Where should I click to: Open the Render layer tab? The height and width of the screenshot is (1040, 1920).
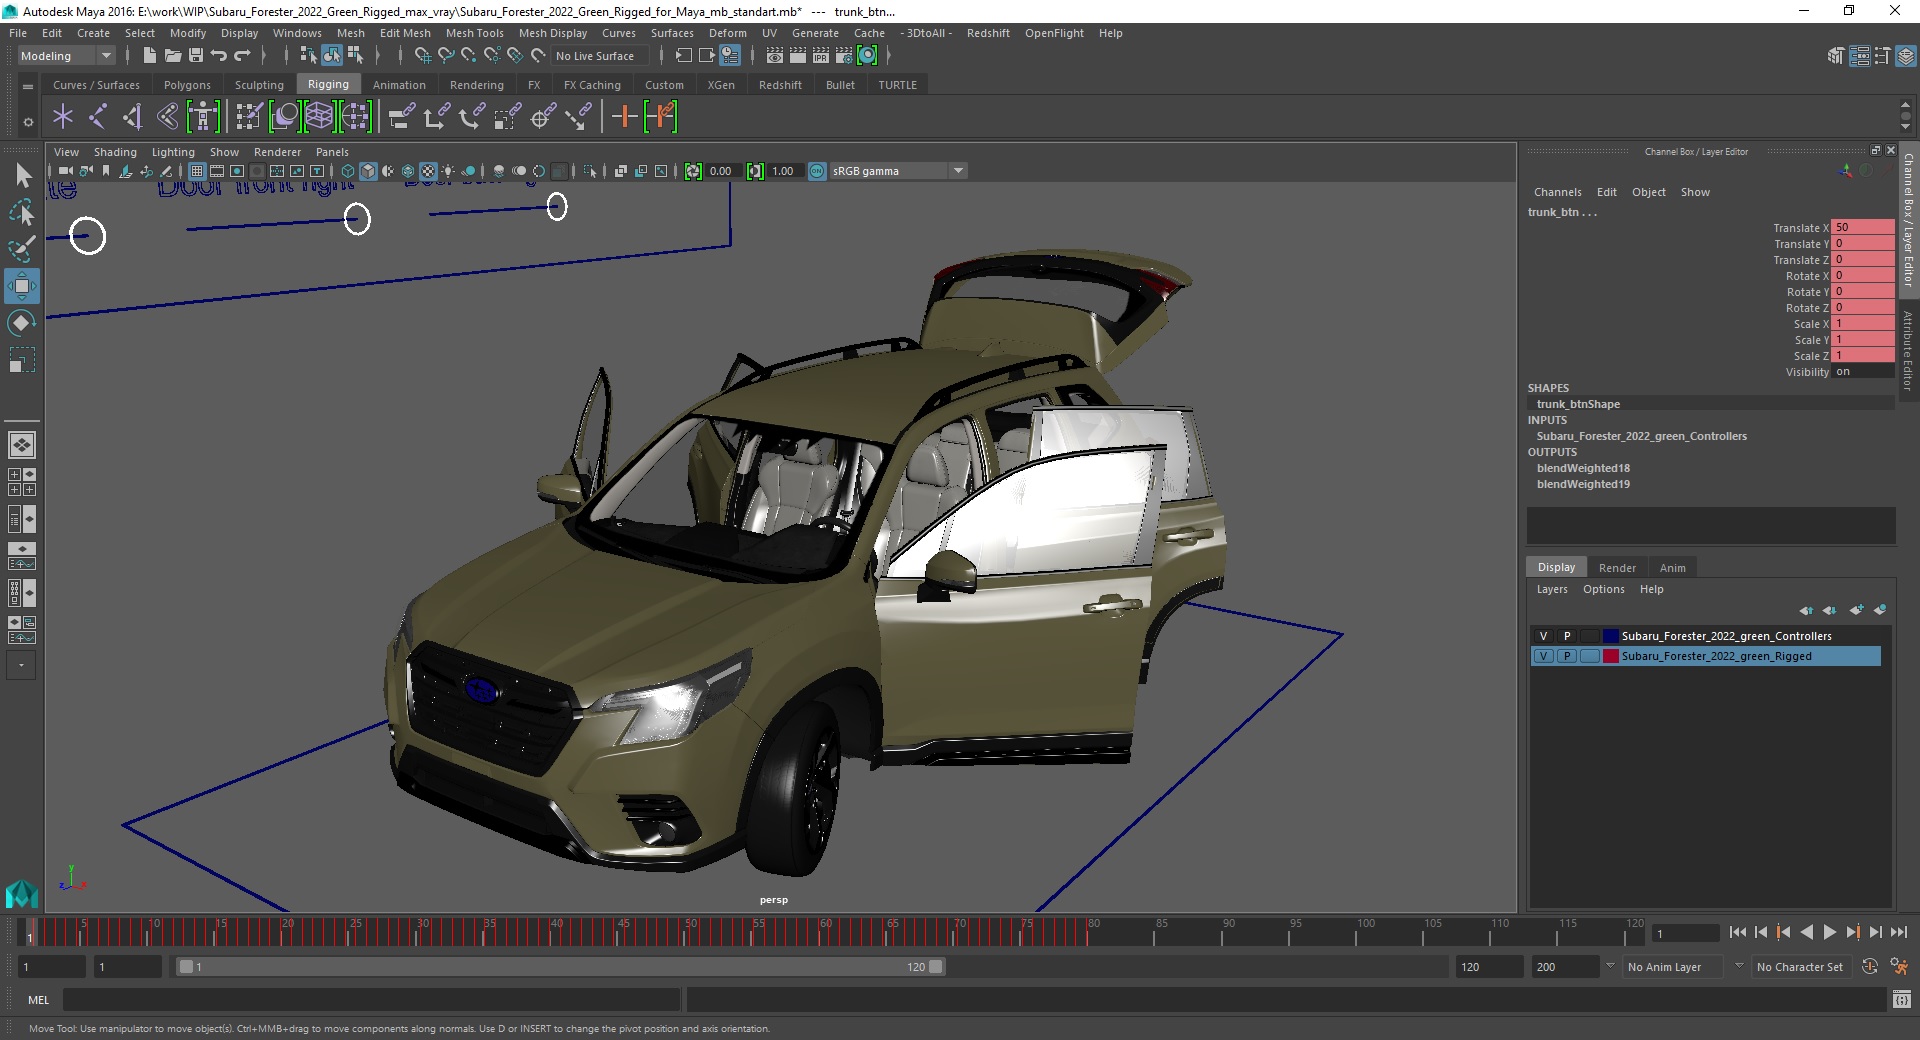(1617, 567)
